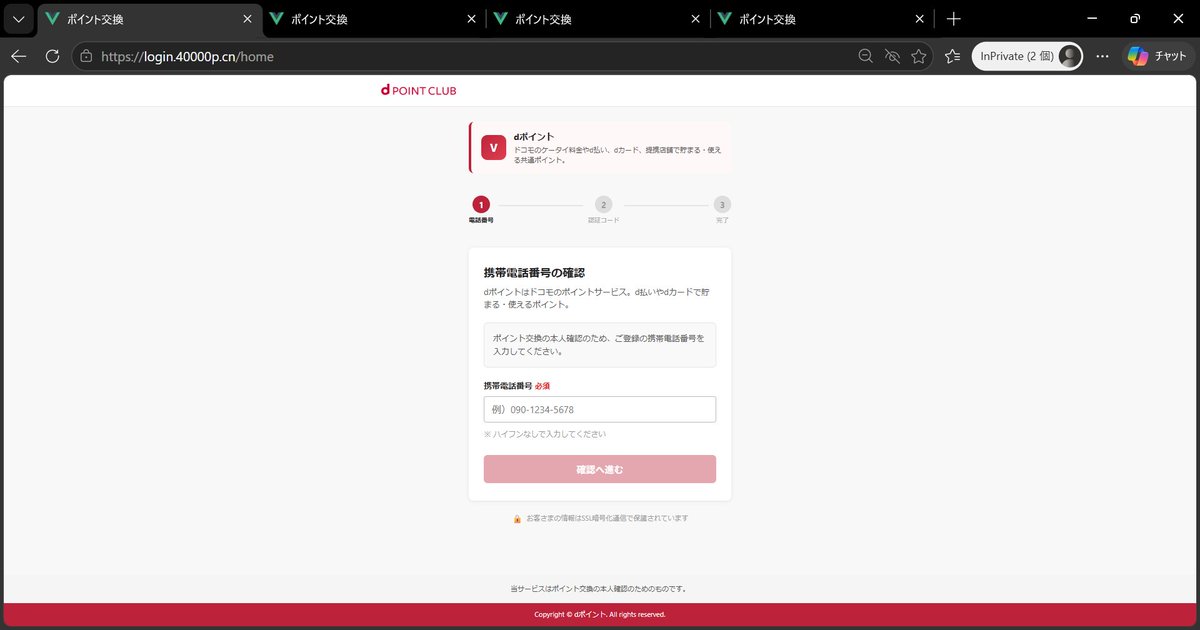This screenshot has height=630, width=1200.
Task: Click the dポイント banner title
Action: click(534, 136)
